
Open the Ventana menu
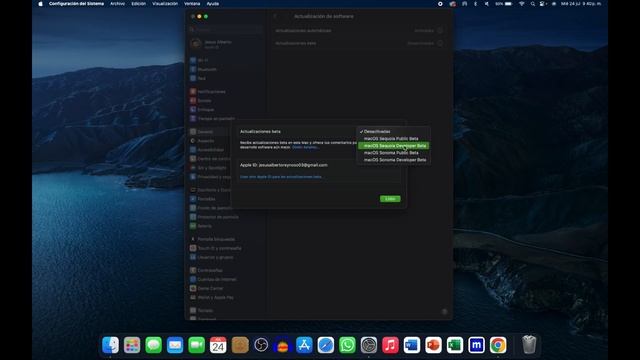click(x=192, y=4)
